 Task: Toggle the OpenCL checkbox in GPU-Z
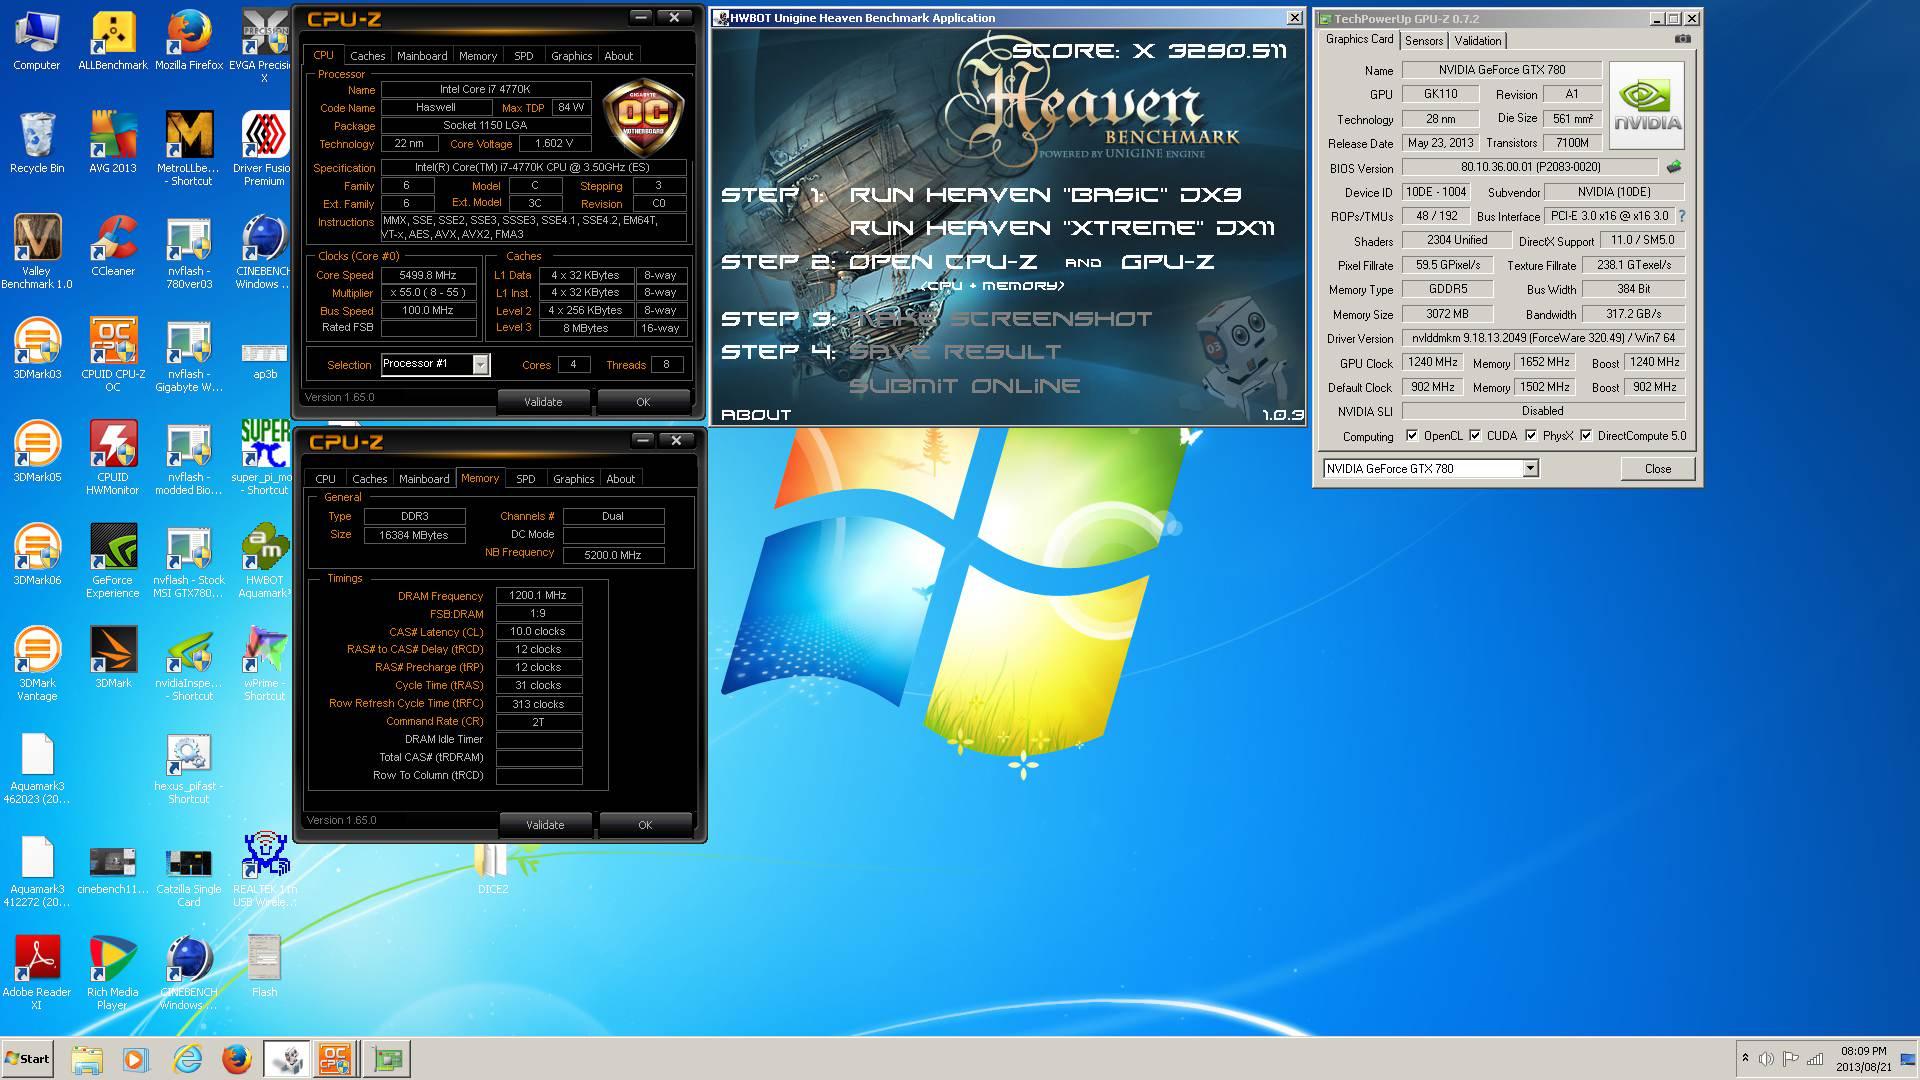click(x=1412, y=435)
